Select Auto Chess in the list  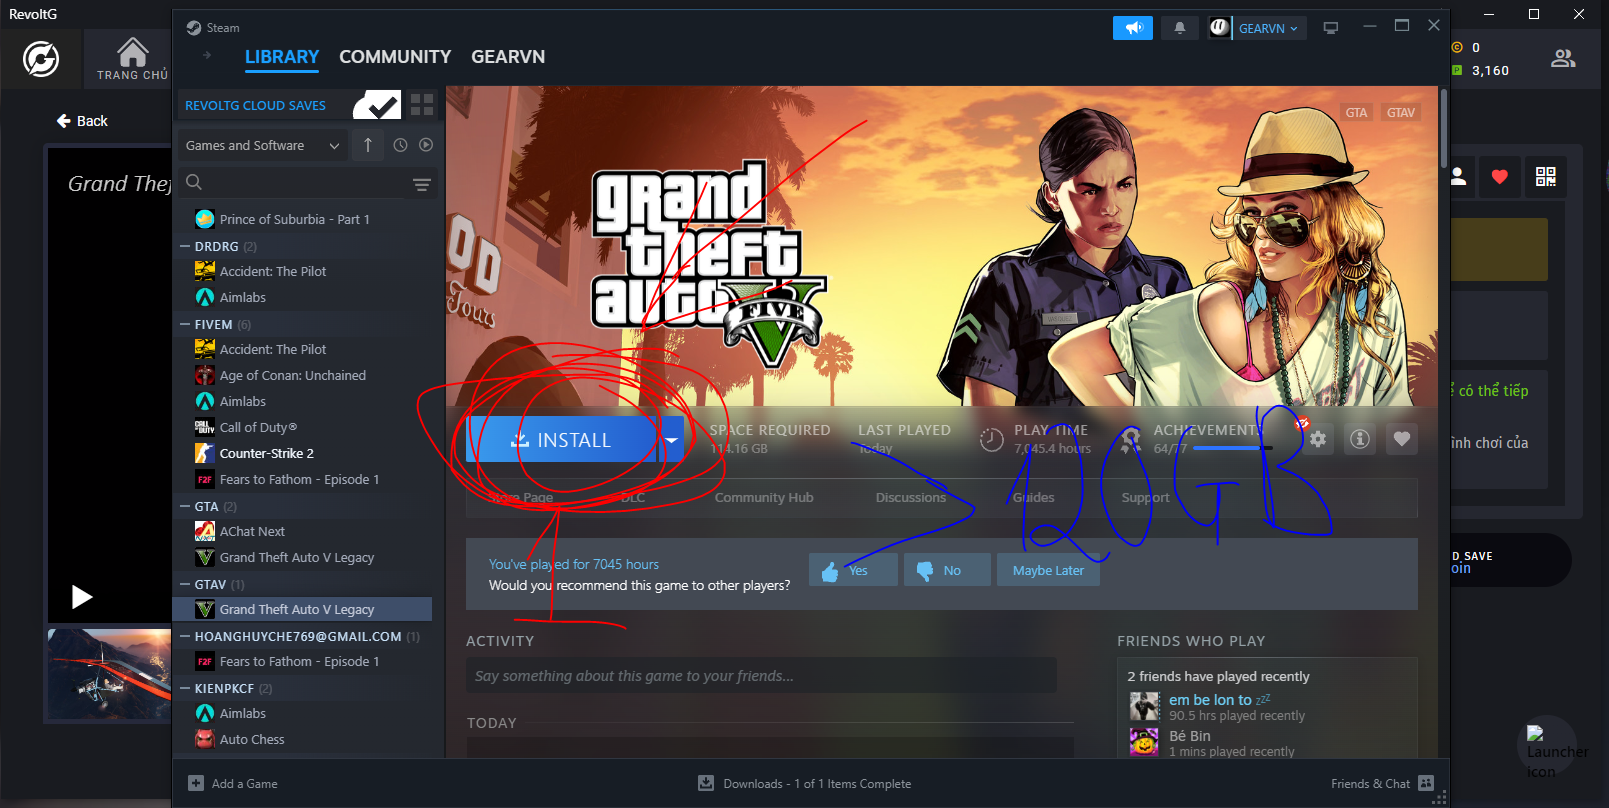tap(252, 739)
